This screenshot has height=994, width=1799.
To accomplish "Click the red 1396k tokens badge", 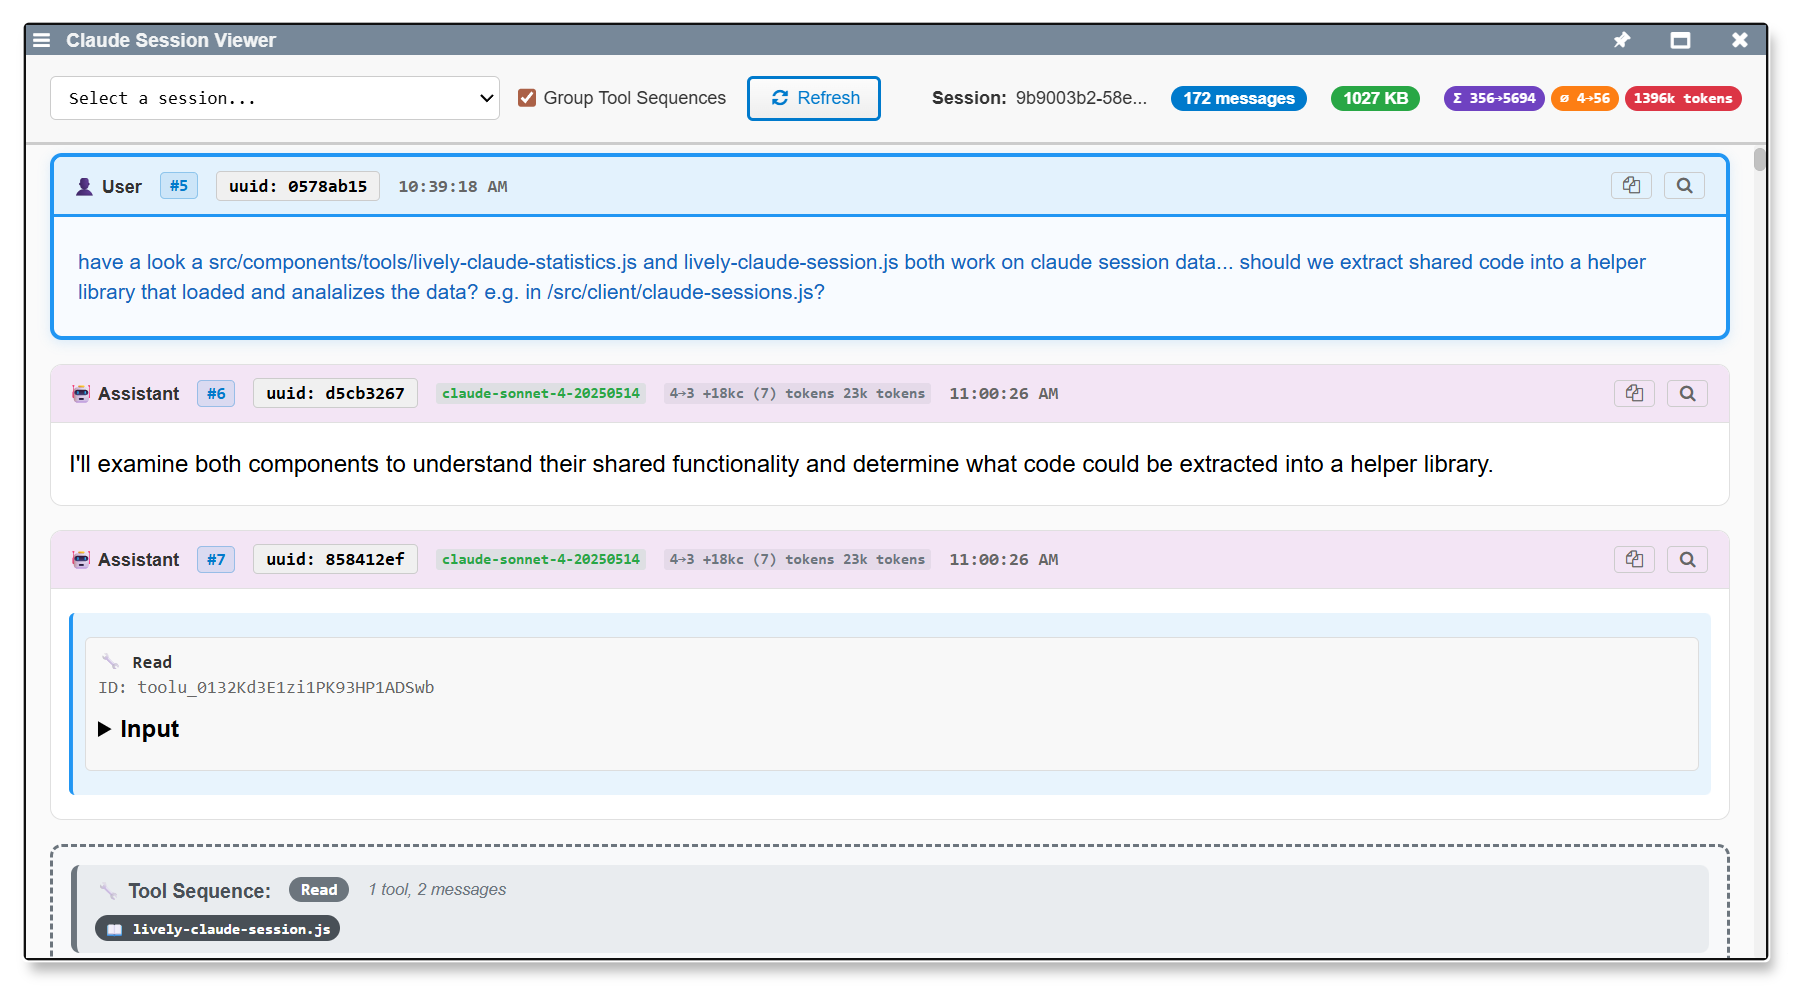I will pos(1682,98).
